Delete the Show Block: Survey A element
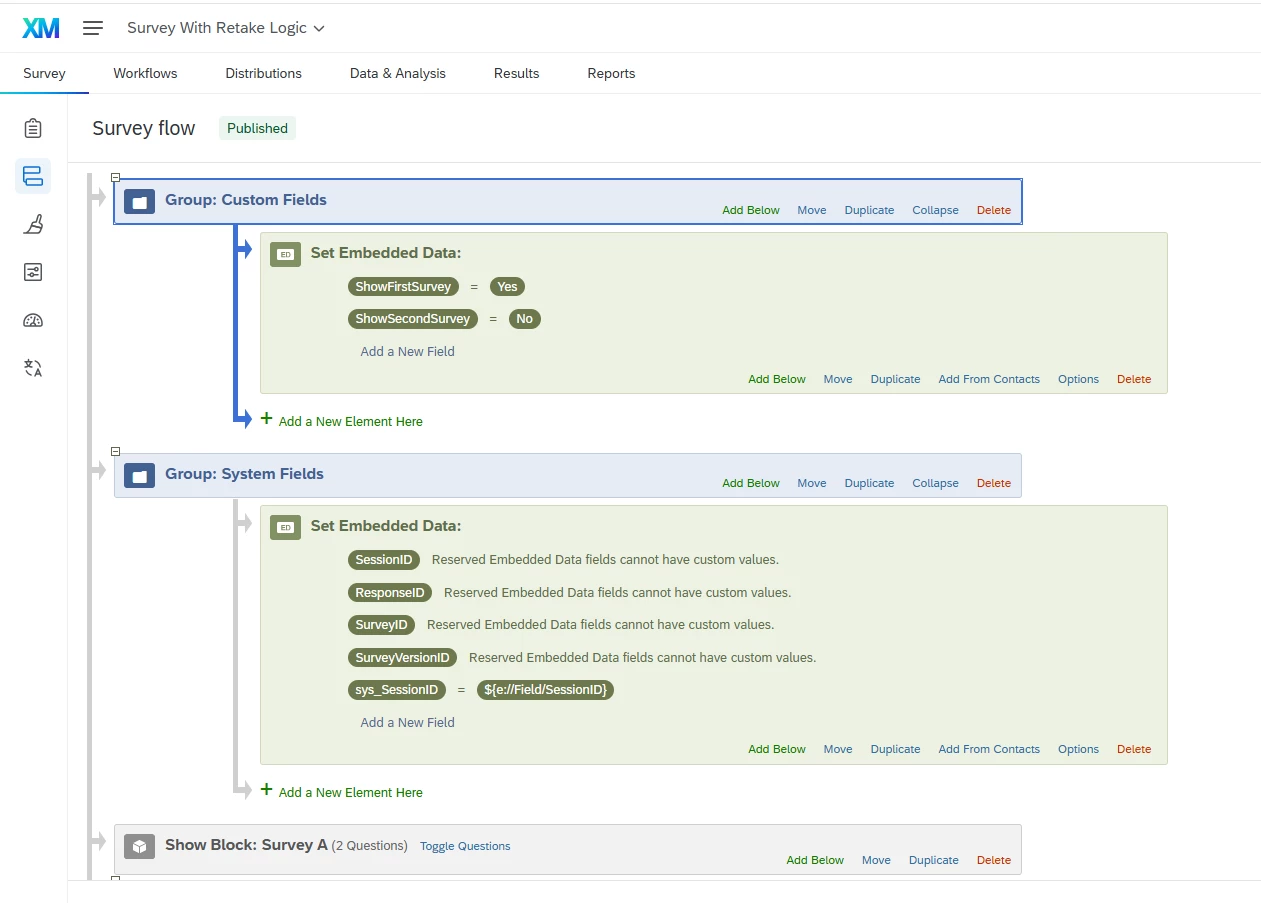 pyautogui.click(x=994, y=860)
